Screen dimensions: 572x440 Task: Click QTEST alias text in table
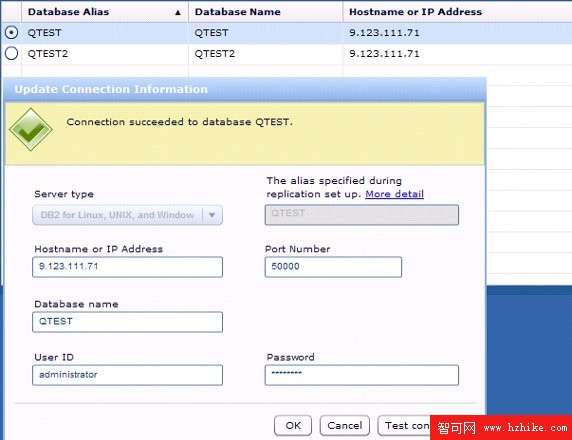[45, 33]
